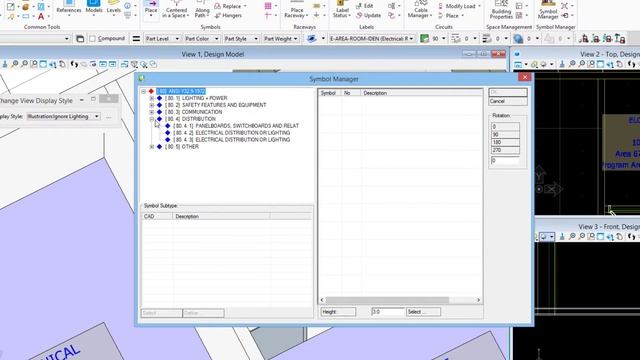Click the No column header
This screenshot has height=360, width=640.
[351, 93]
